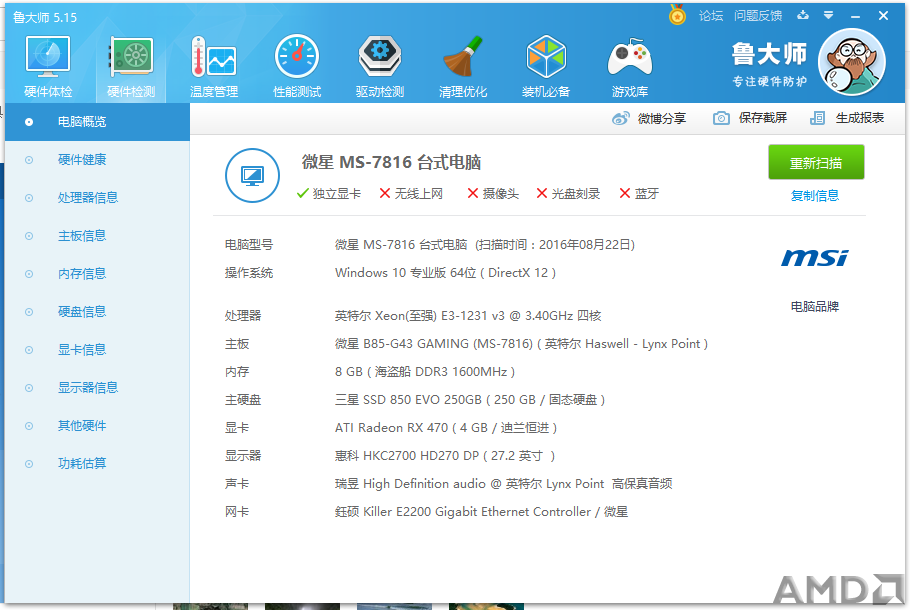
Task: Click the 电脑品牌 label under logo
Action: tap(815, 306)
